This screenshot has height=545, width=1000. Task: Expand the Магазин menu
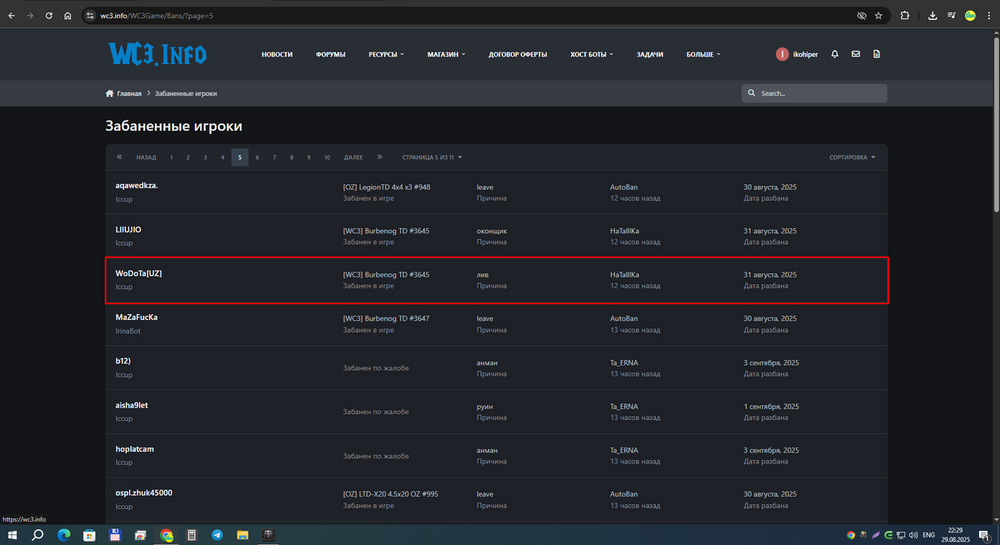pyautogui.click(x=446, y=54)
